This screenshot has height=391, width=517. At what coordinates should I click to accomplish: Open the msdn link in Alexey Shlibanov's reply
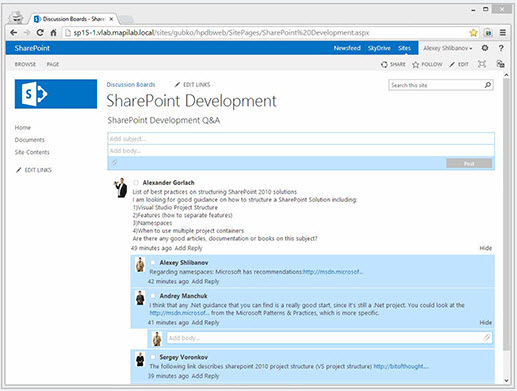coord(333,272)
